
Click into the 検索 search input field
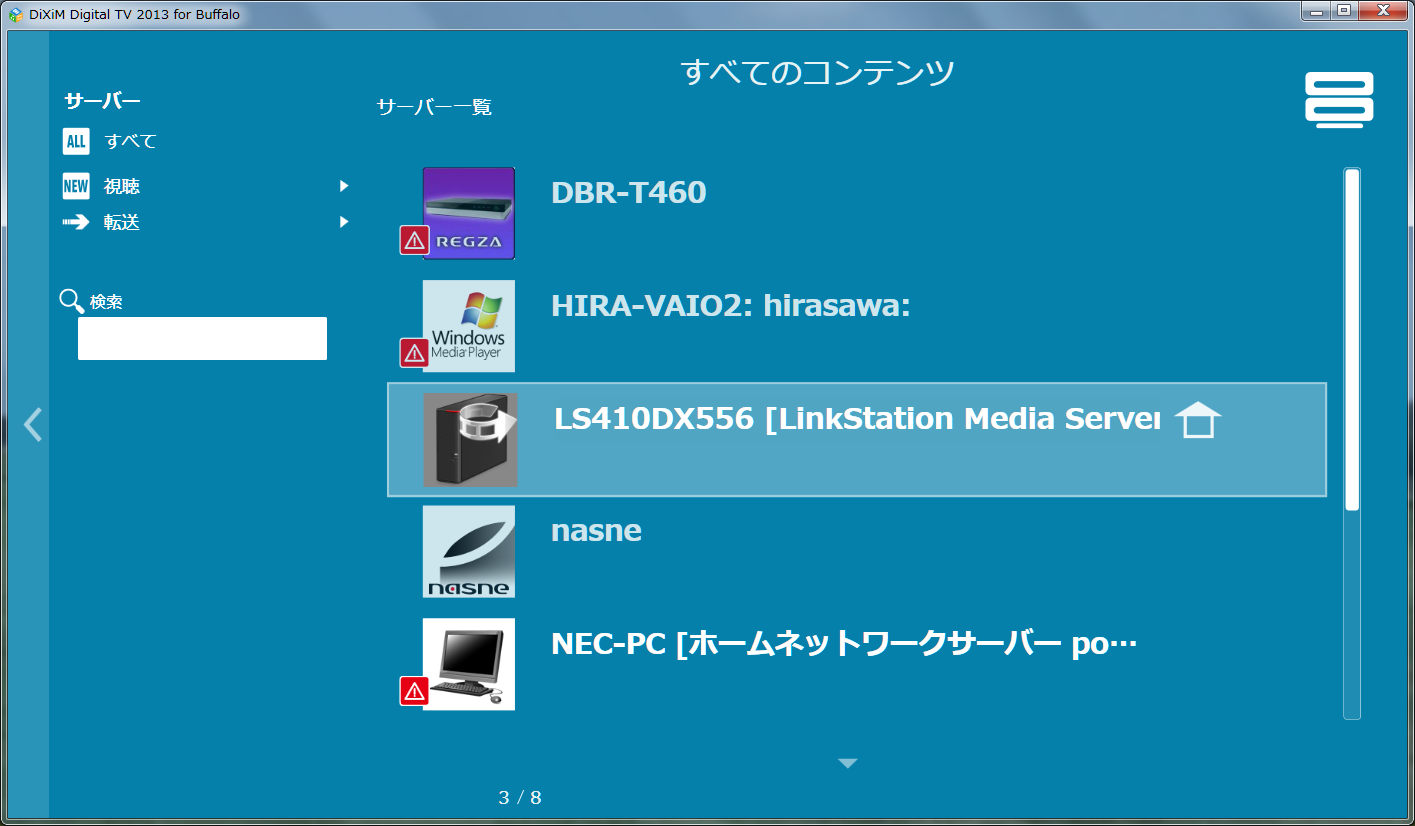(x=203, y=338)
